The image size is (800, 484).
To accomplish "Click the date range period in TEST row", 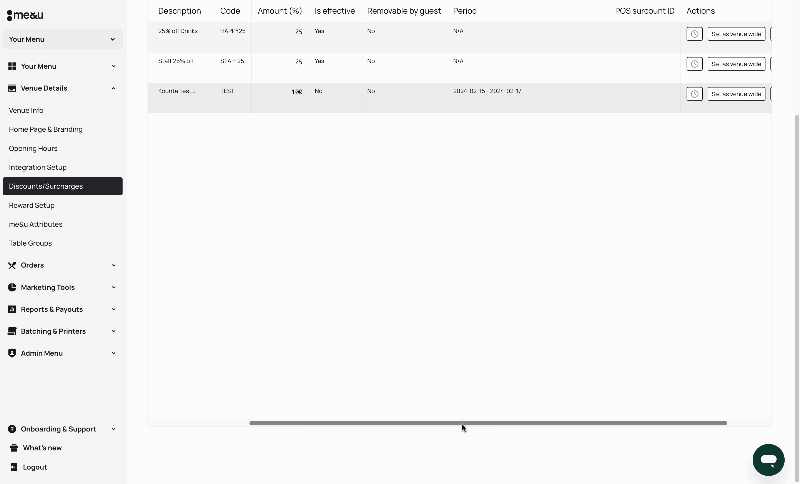I will tap(487, 91).
